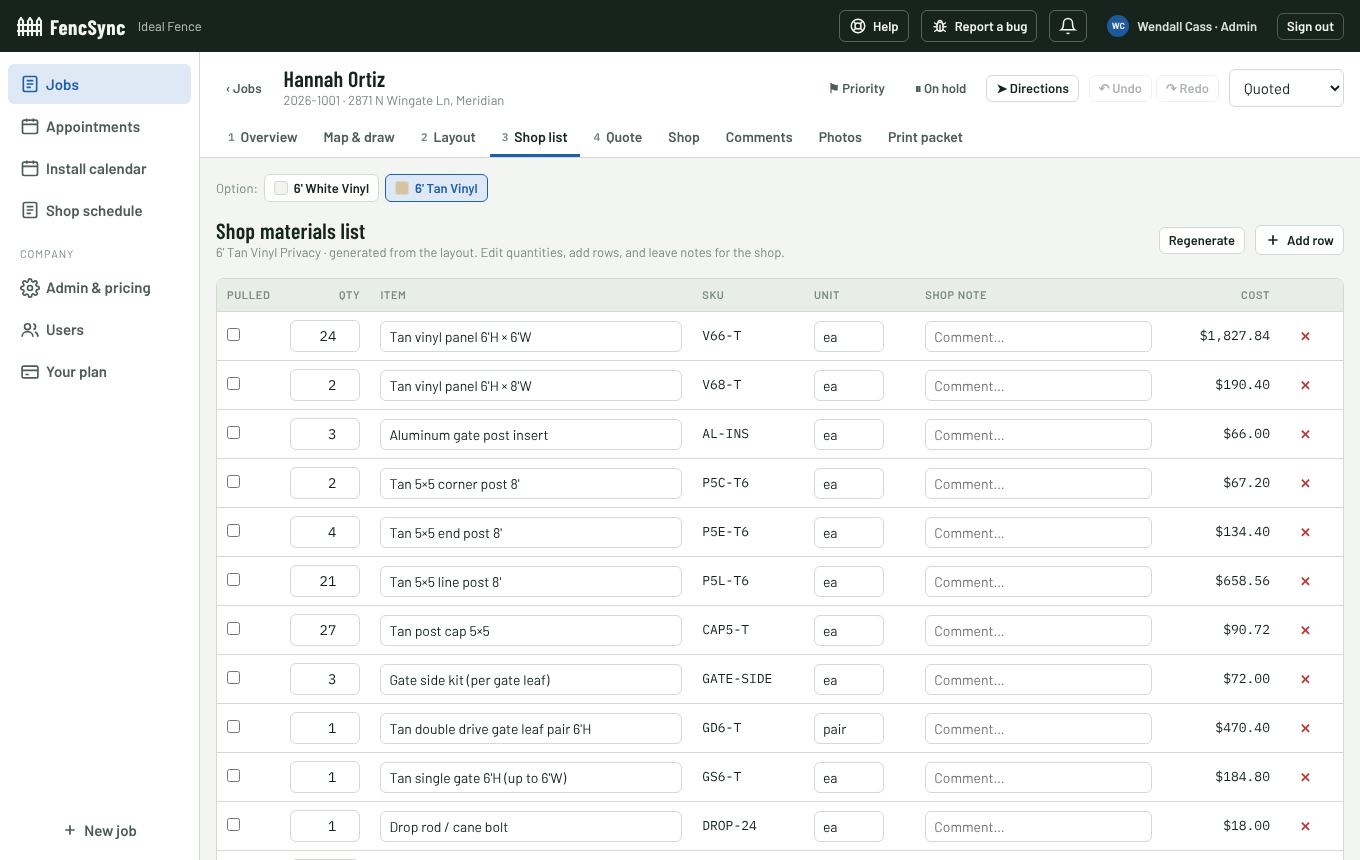Click the Sign out button
The height and width of the screenshot is (860, 1360).
1310,26
